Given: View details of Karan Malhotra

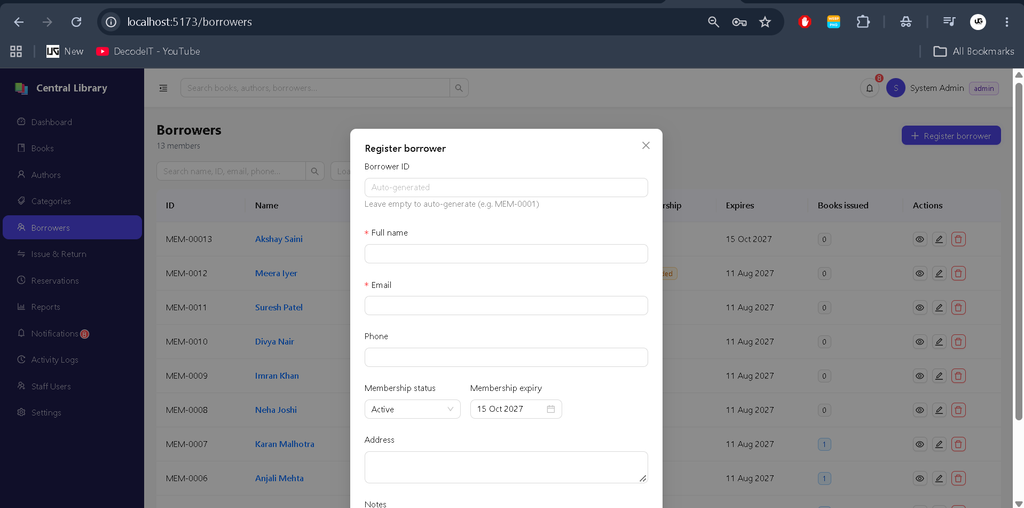Looking at the screenshot, I should (x=920, y=444).
